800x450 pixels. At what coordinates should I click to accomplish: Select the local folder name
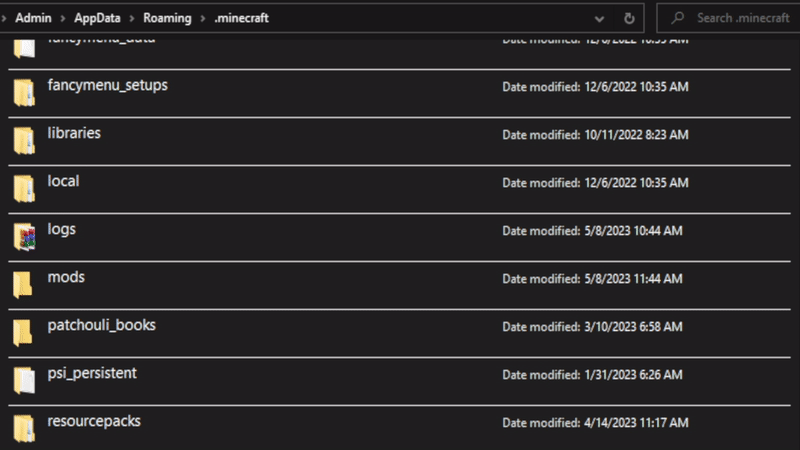[x=63, y=181]
